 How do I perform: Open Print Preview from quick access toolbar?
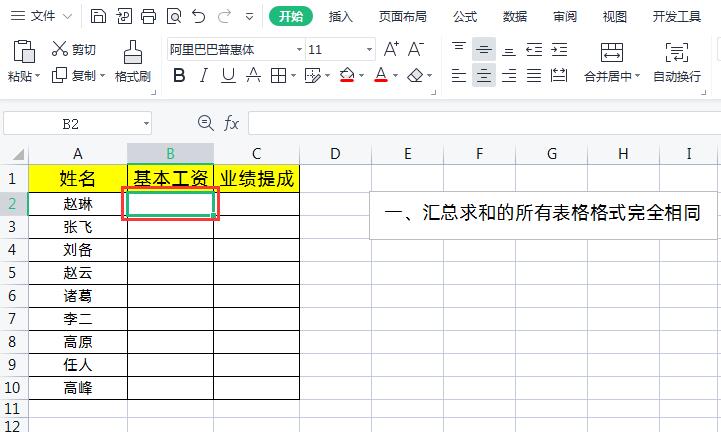[x=174, y=17]
